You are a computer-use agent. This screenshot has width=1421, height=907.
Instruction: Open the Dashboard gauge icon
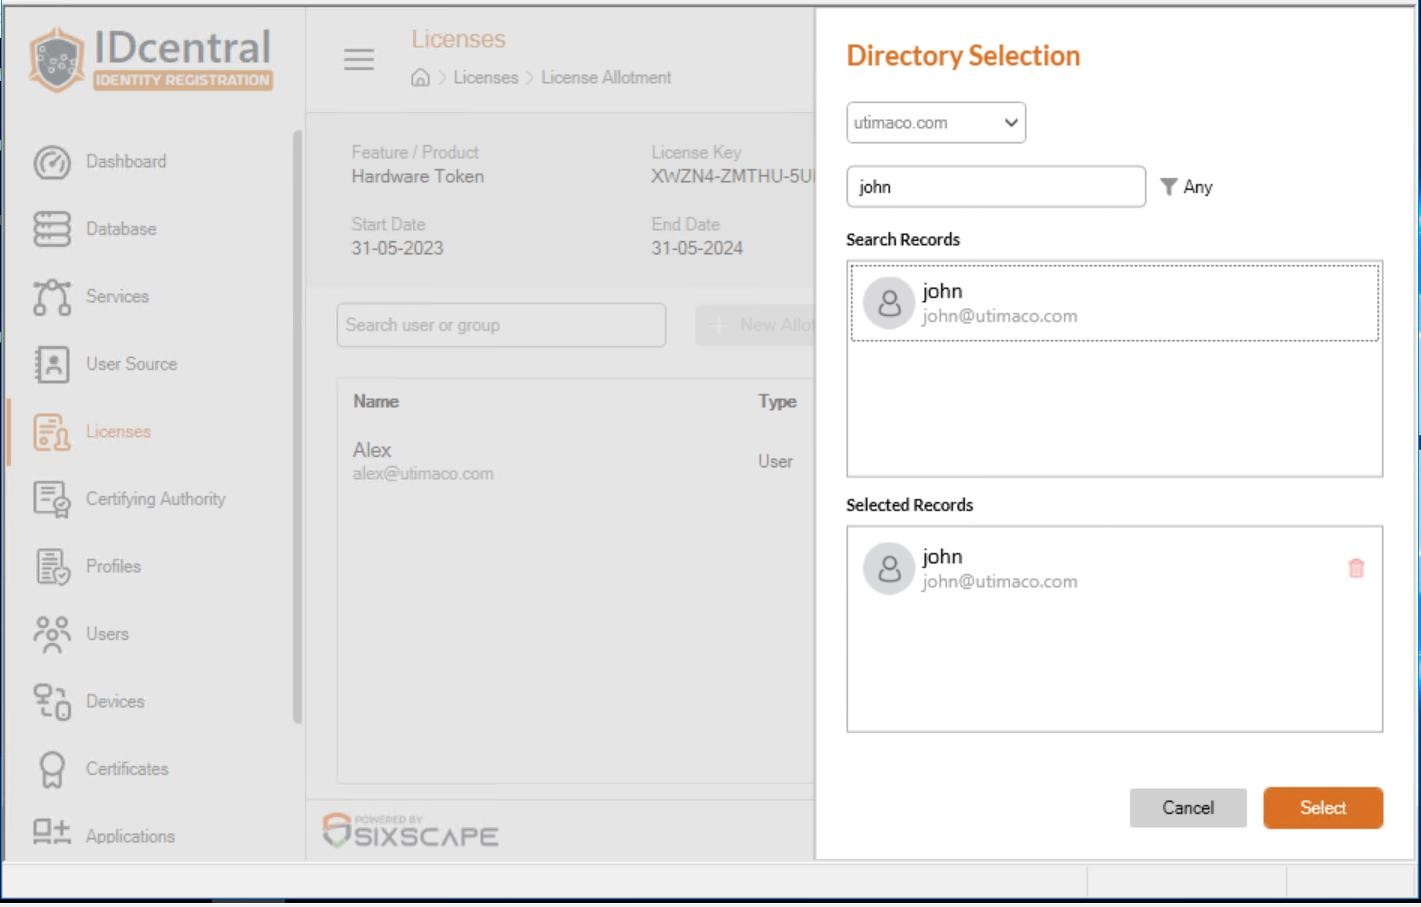tap(52, 162)
